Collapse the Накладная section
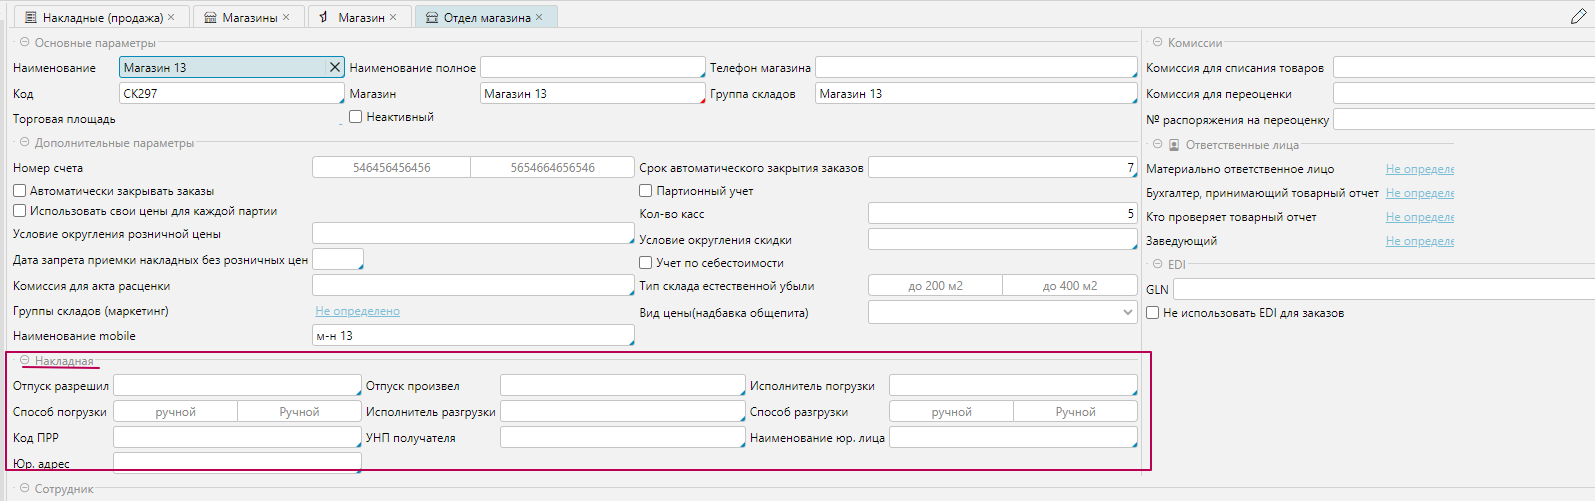 (25, 361)
